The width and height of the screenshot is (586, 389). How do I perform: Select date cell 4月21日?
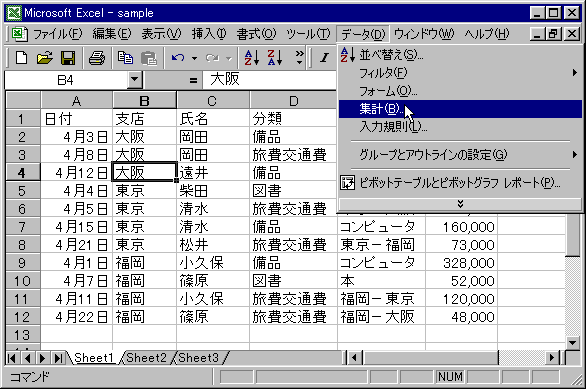[76, 245]
